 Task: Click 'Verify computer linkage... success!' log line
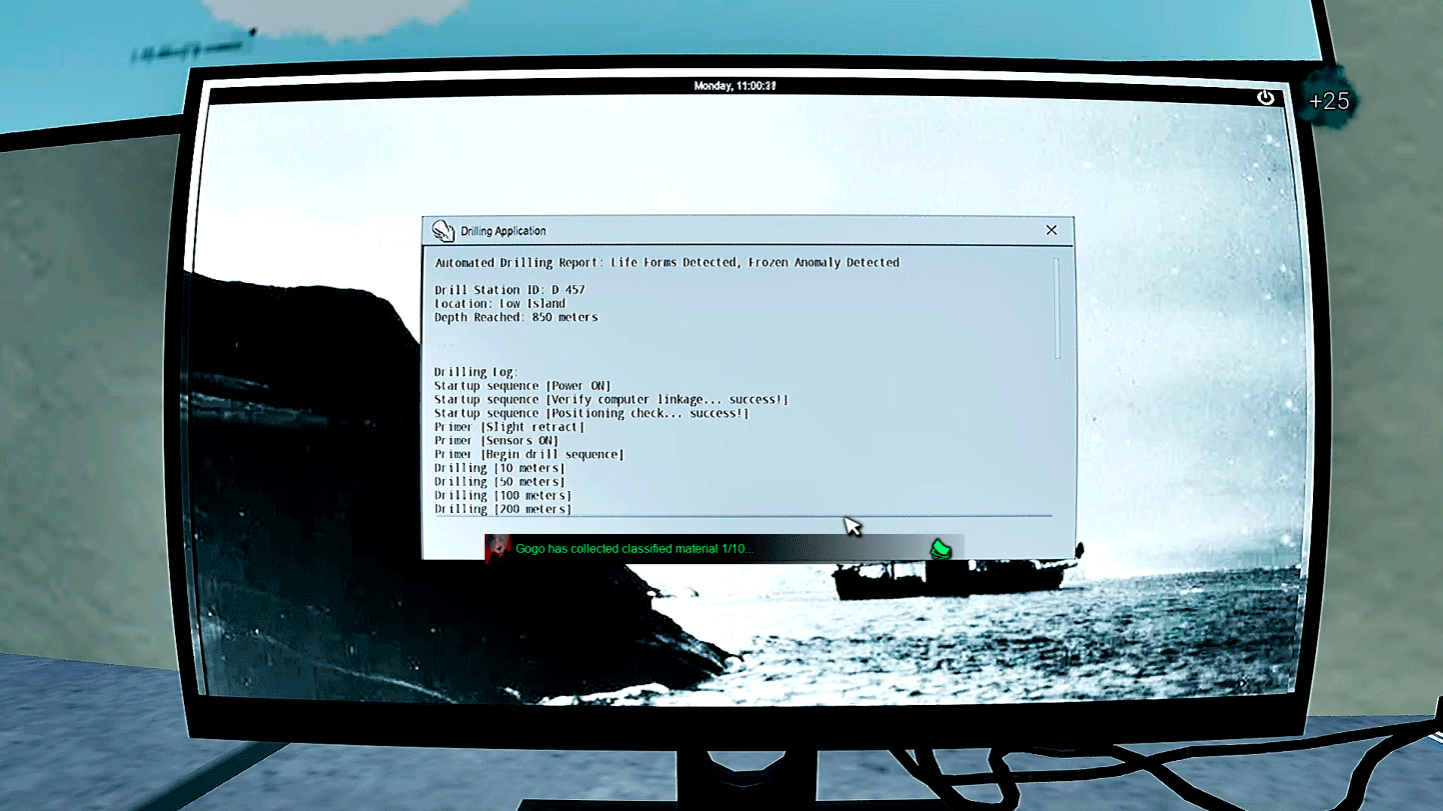pyautogui.click(x=611, y=400)
